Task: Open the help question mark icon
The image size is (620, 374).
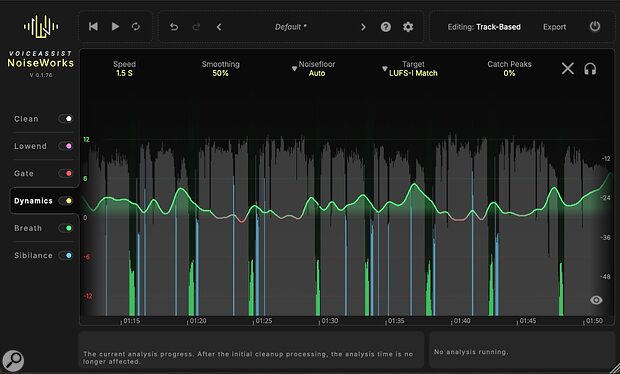Action: tap(386, 27)
